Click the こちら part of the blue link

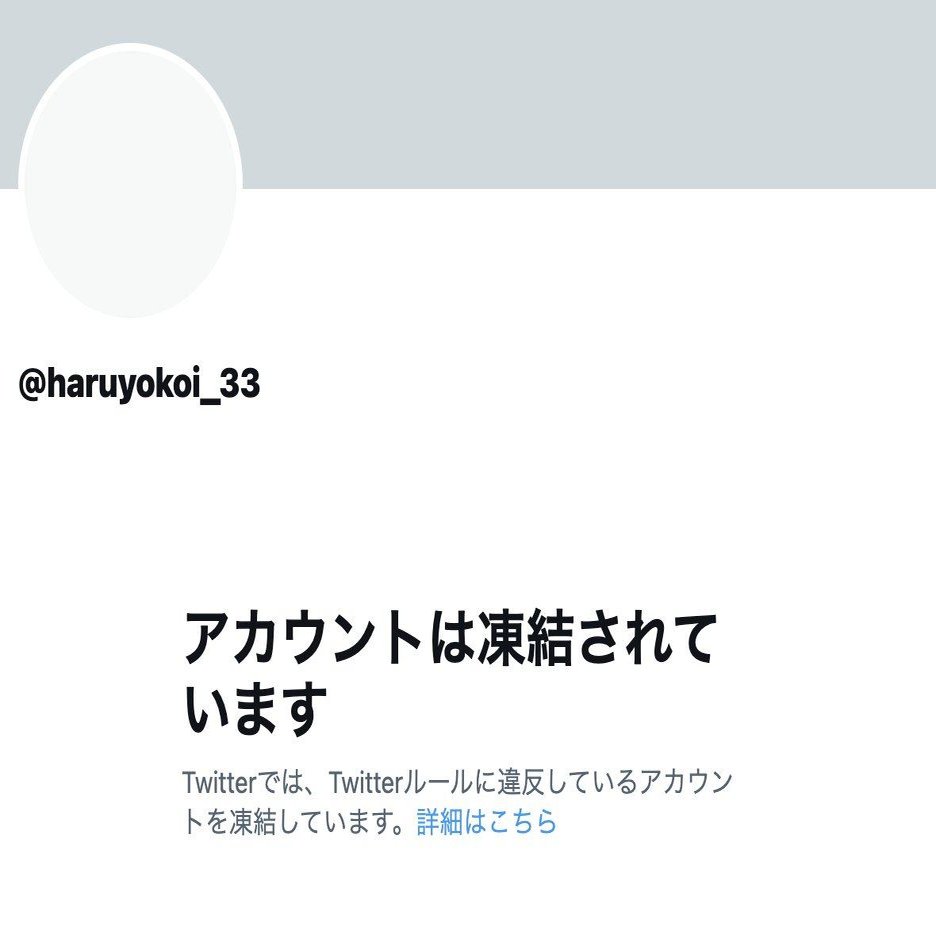pos(522,821)
